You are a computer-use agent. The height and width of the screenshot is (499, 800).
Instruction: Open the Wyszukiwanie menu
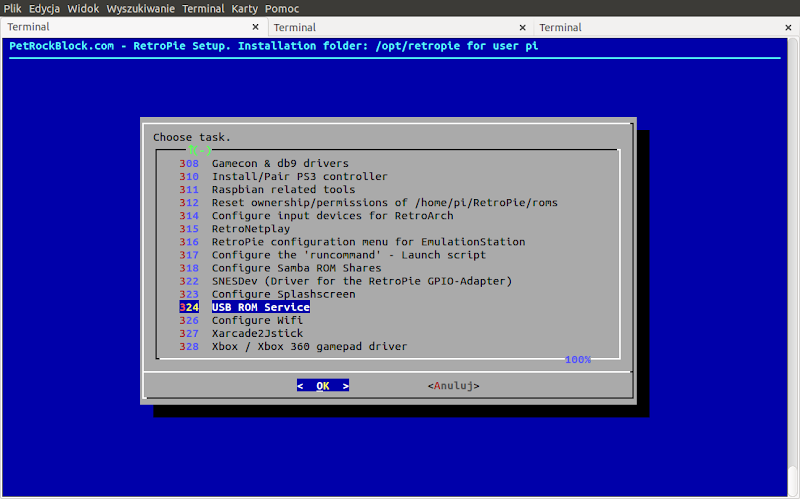point(141,9)
